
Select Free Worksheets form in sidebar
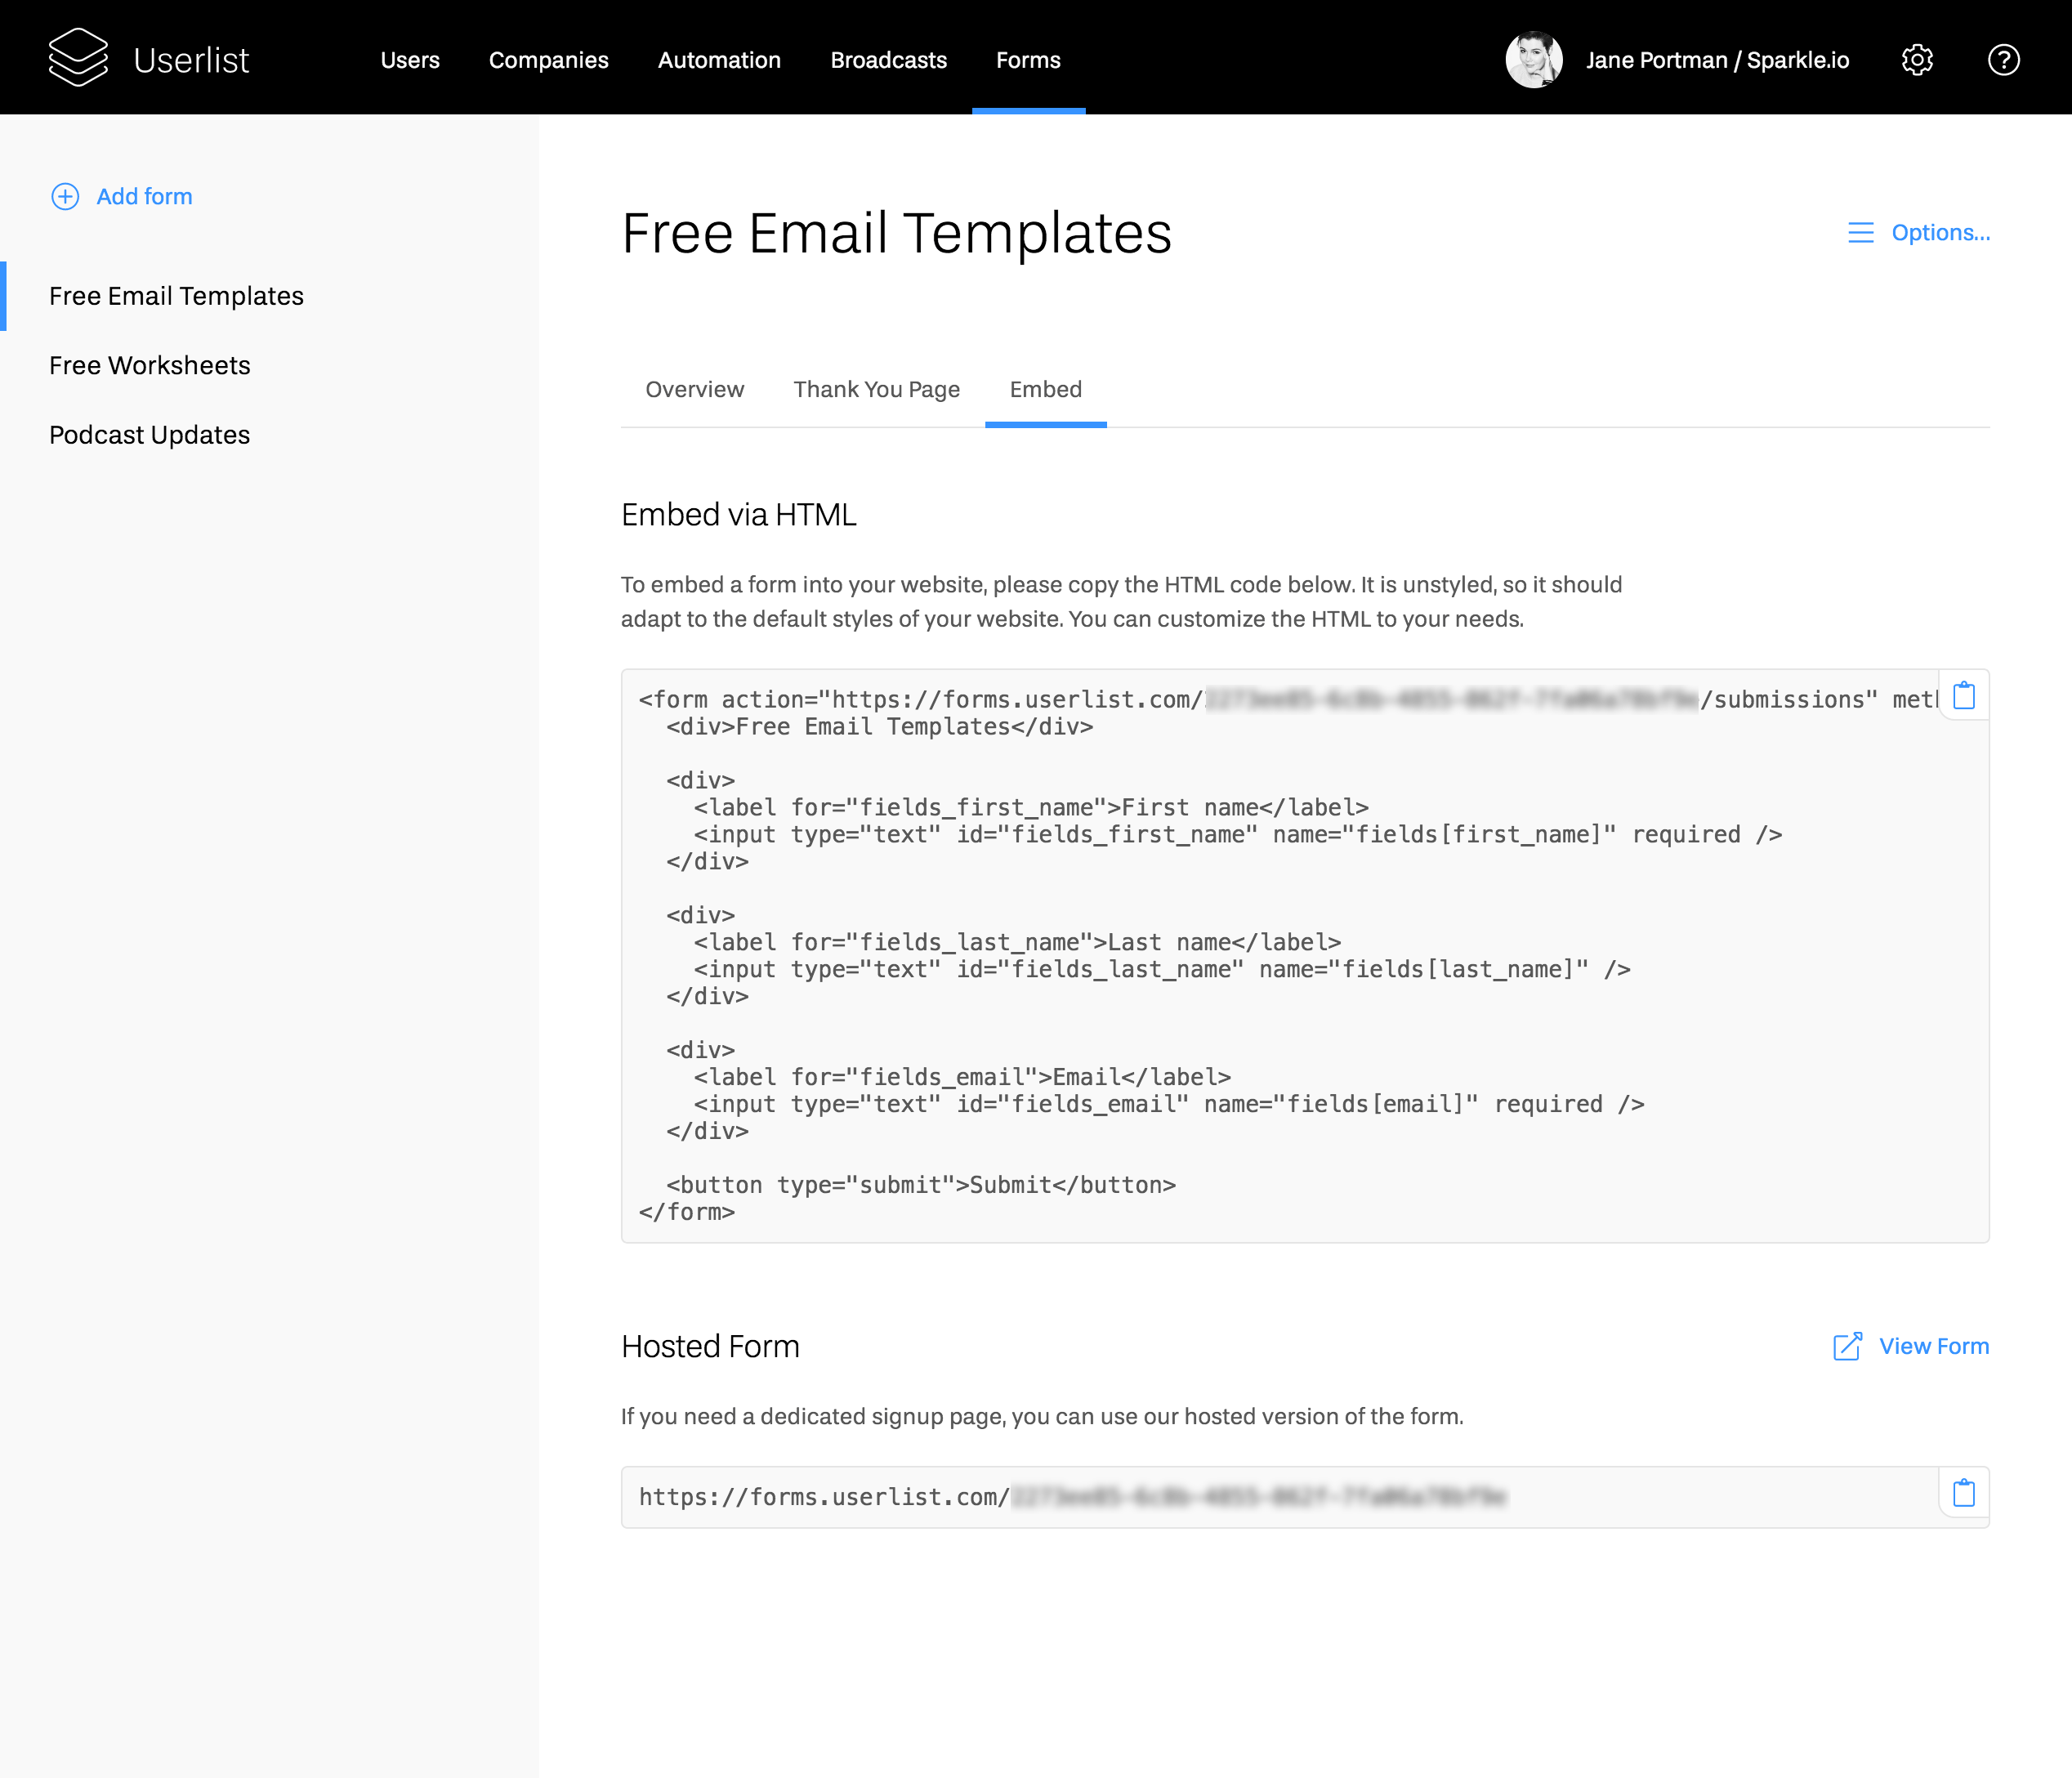pyautogui.click(x=150, y=365)
